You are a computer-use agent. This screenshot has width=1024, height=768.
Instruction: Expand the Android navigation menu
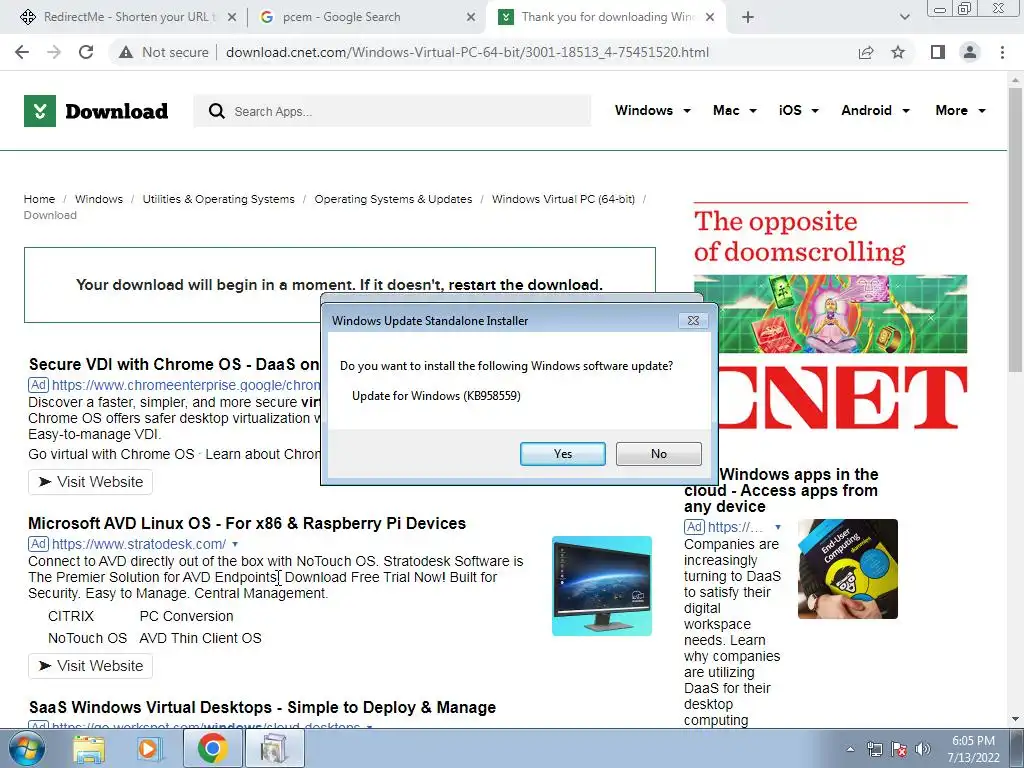coord(875,110)
